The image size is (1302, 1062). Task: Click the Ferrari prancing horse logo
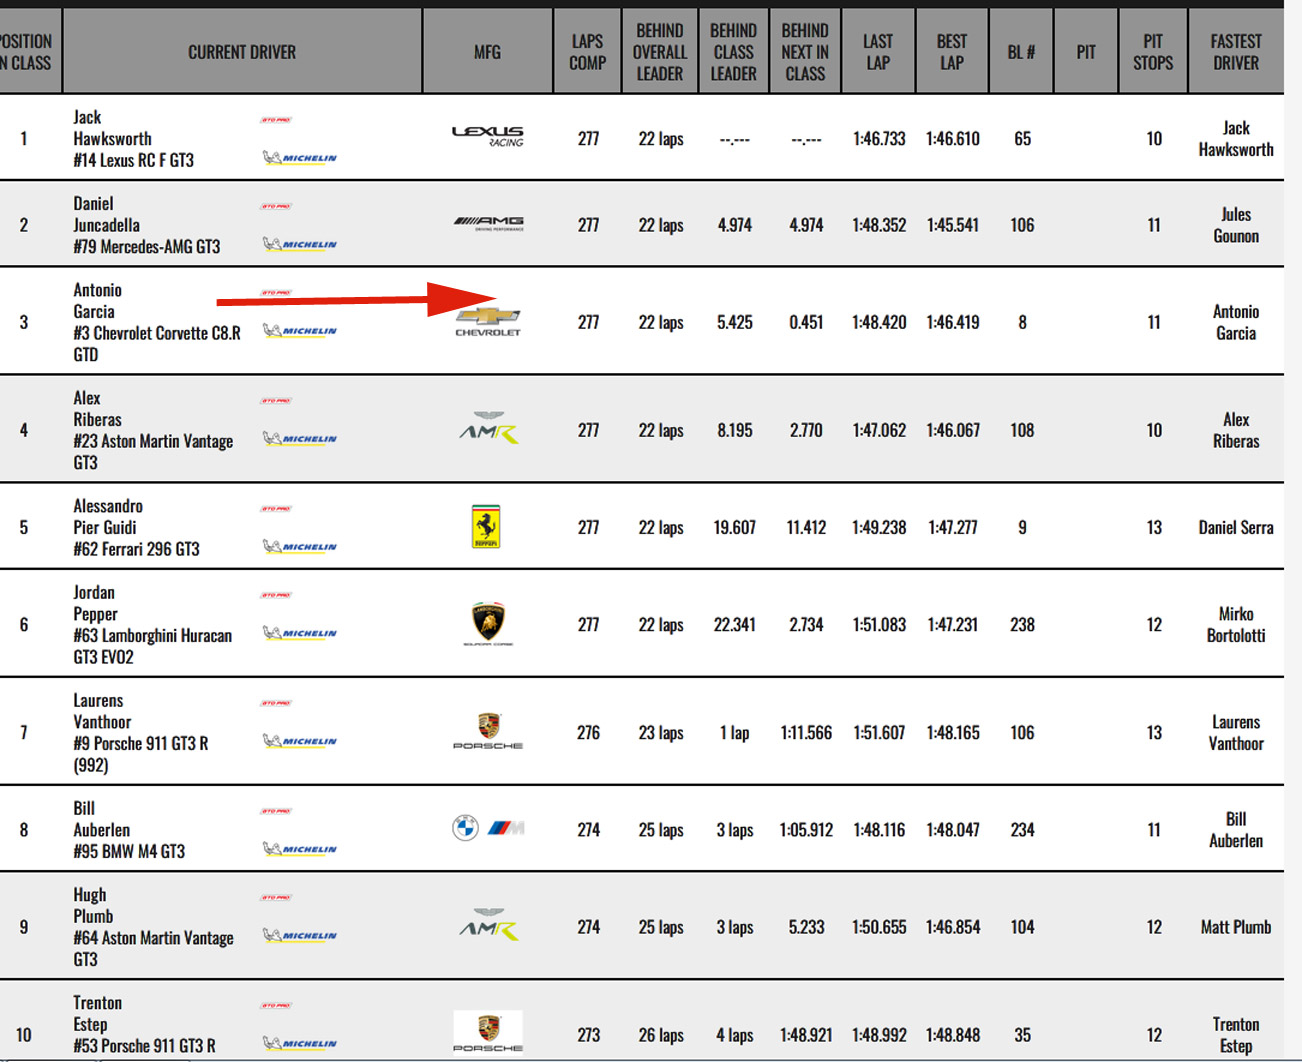[x=486, y=526]
